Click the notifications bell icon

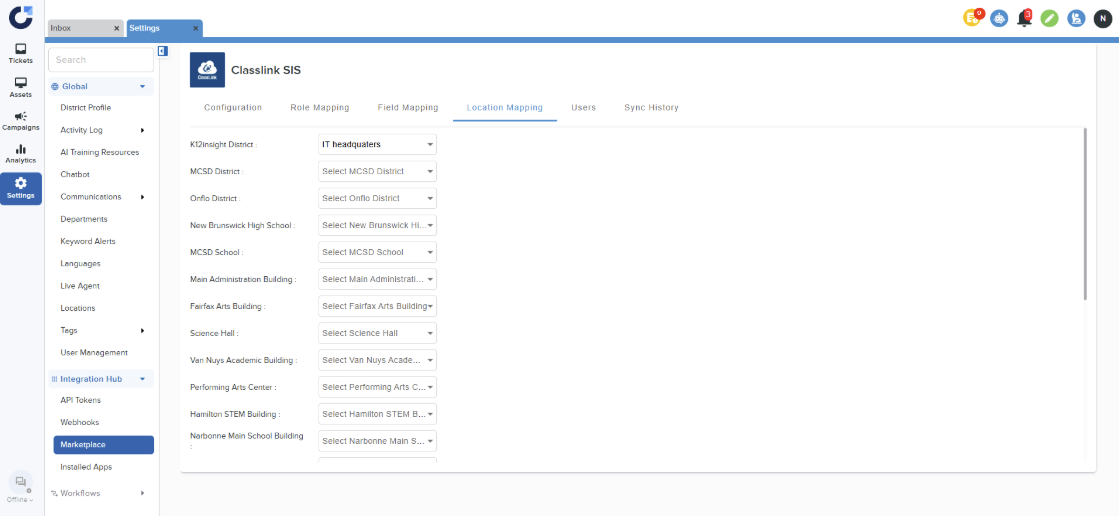pyautogui.click(x=1024, y=18)
